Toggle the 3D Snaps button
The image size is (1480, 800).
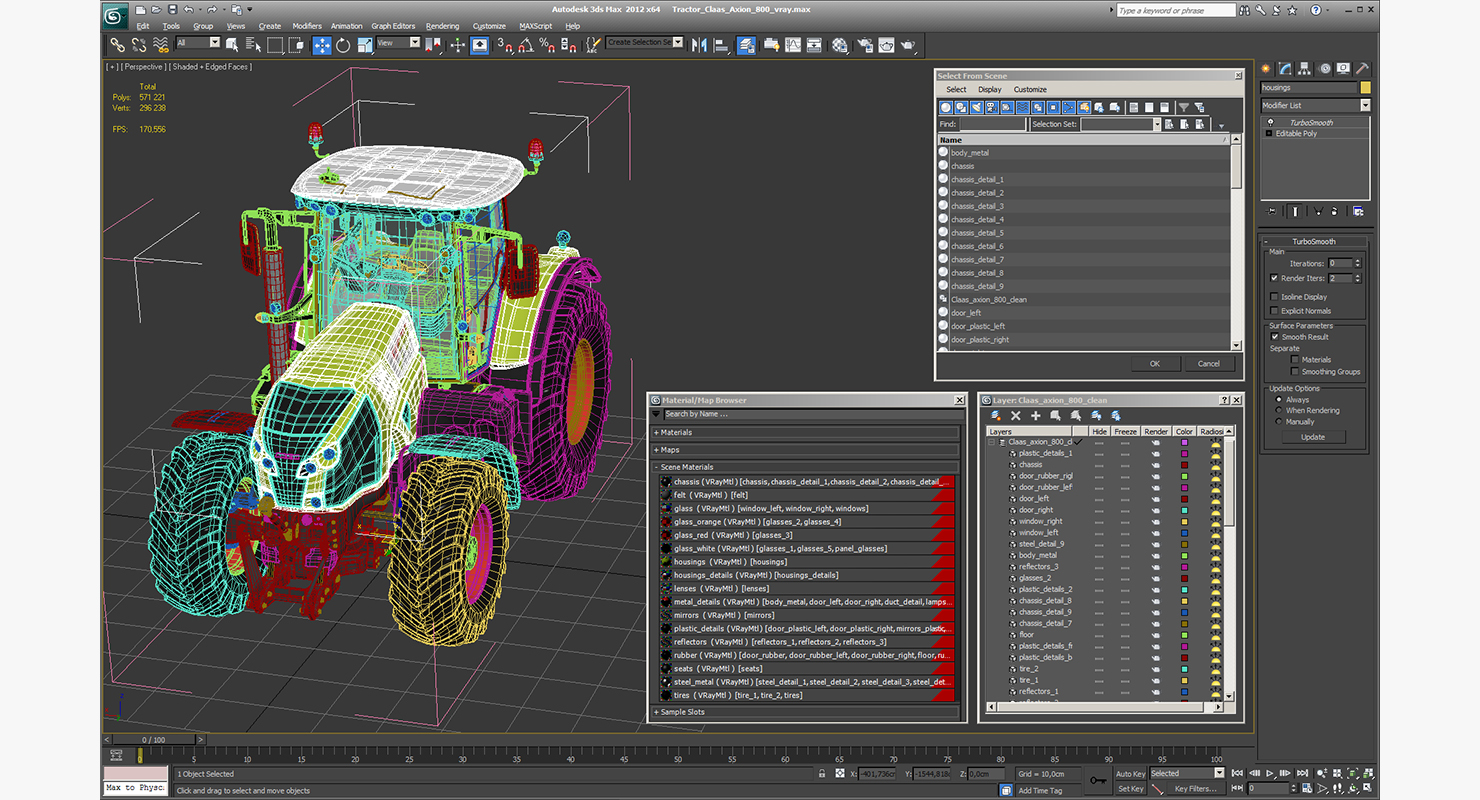[x=505, y=45]
